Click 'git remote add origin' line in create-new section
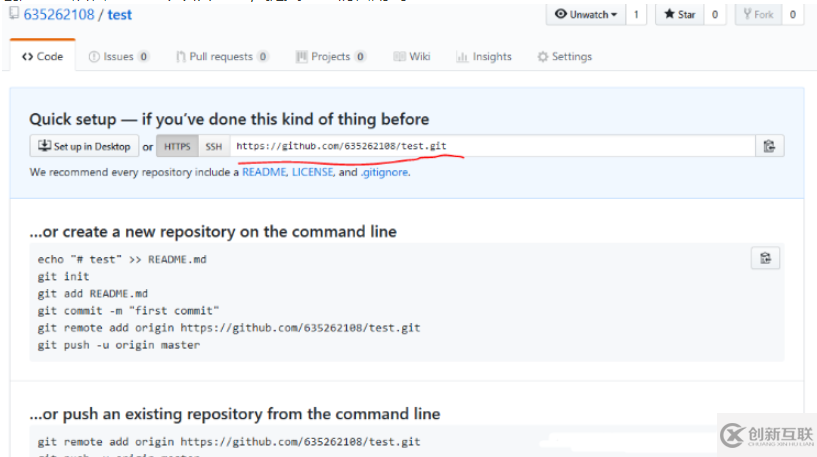The image size is (817, 457). point(229,328)
